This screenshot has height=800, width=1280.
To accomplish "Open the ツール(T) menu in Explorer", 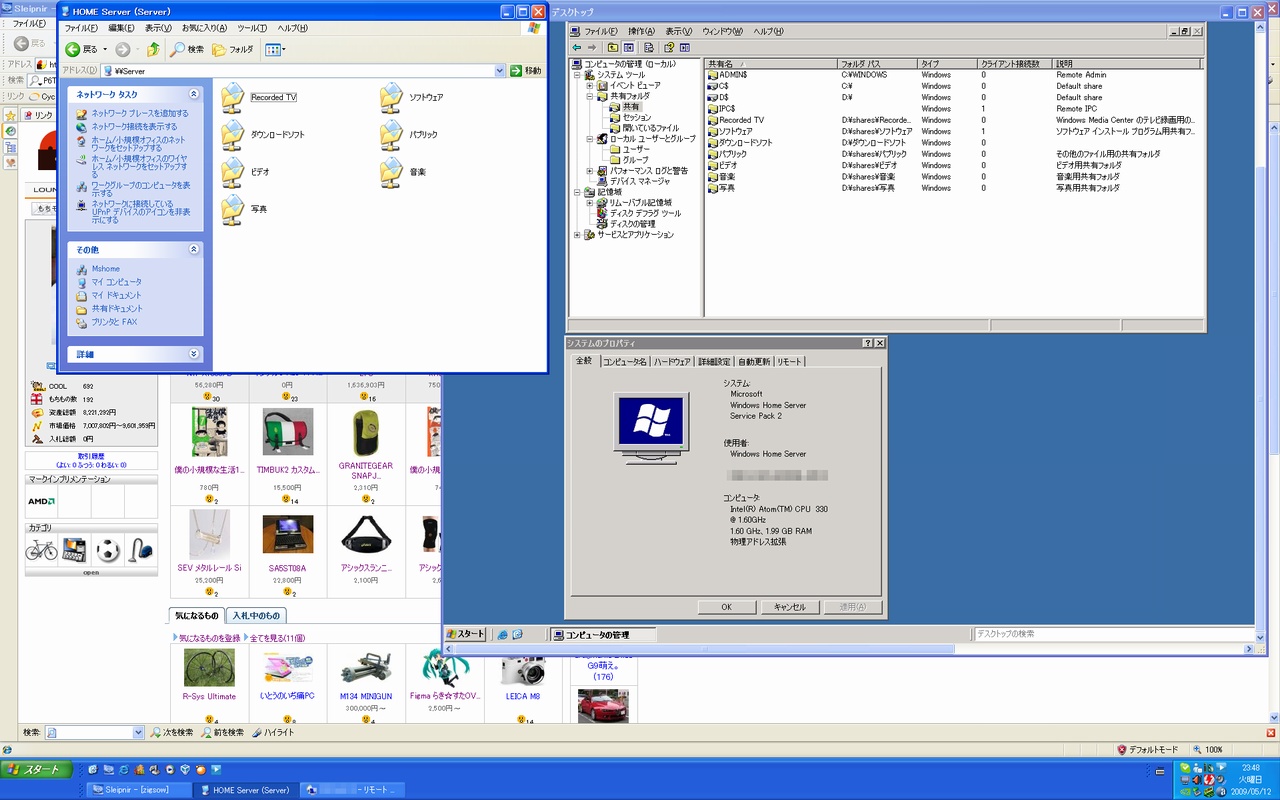I will point(251,28).
